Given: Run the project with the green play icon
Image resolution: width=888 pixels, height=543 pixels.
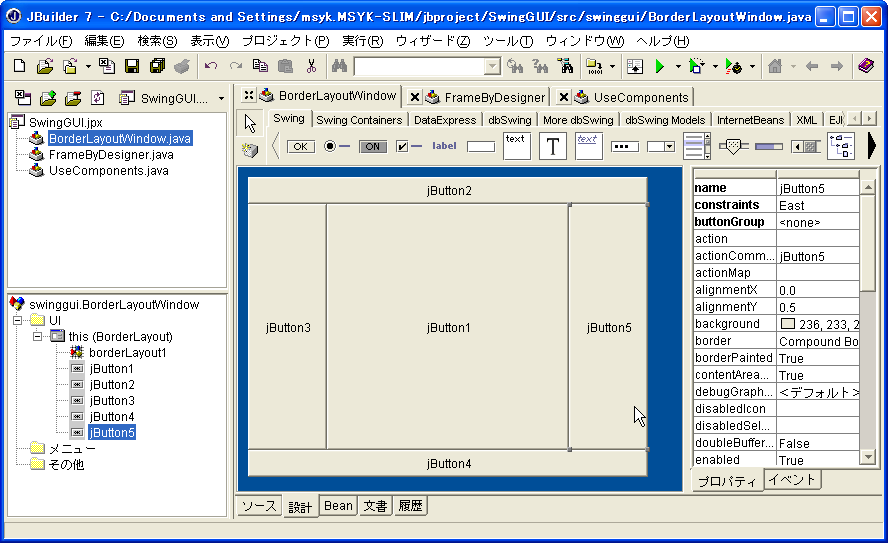Looking at the screenshot, I should (x=659, y=66).
